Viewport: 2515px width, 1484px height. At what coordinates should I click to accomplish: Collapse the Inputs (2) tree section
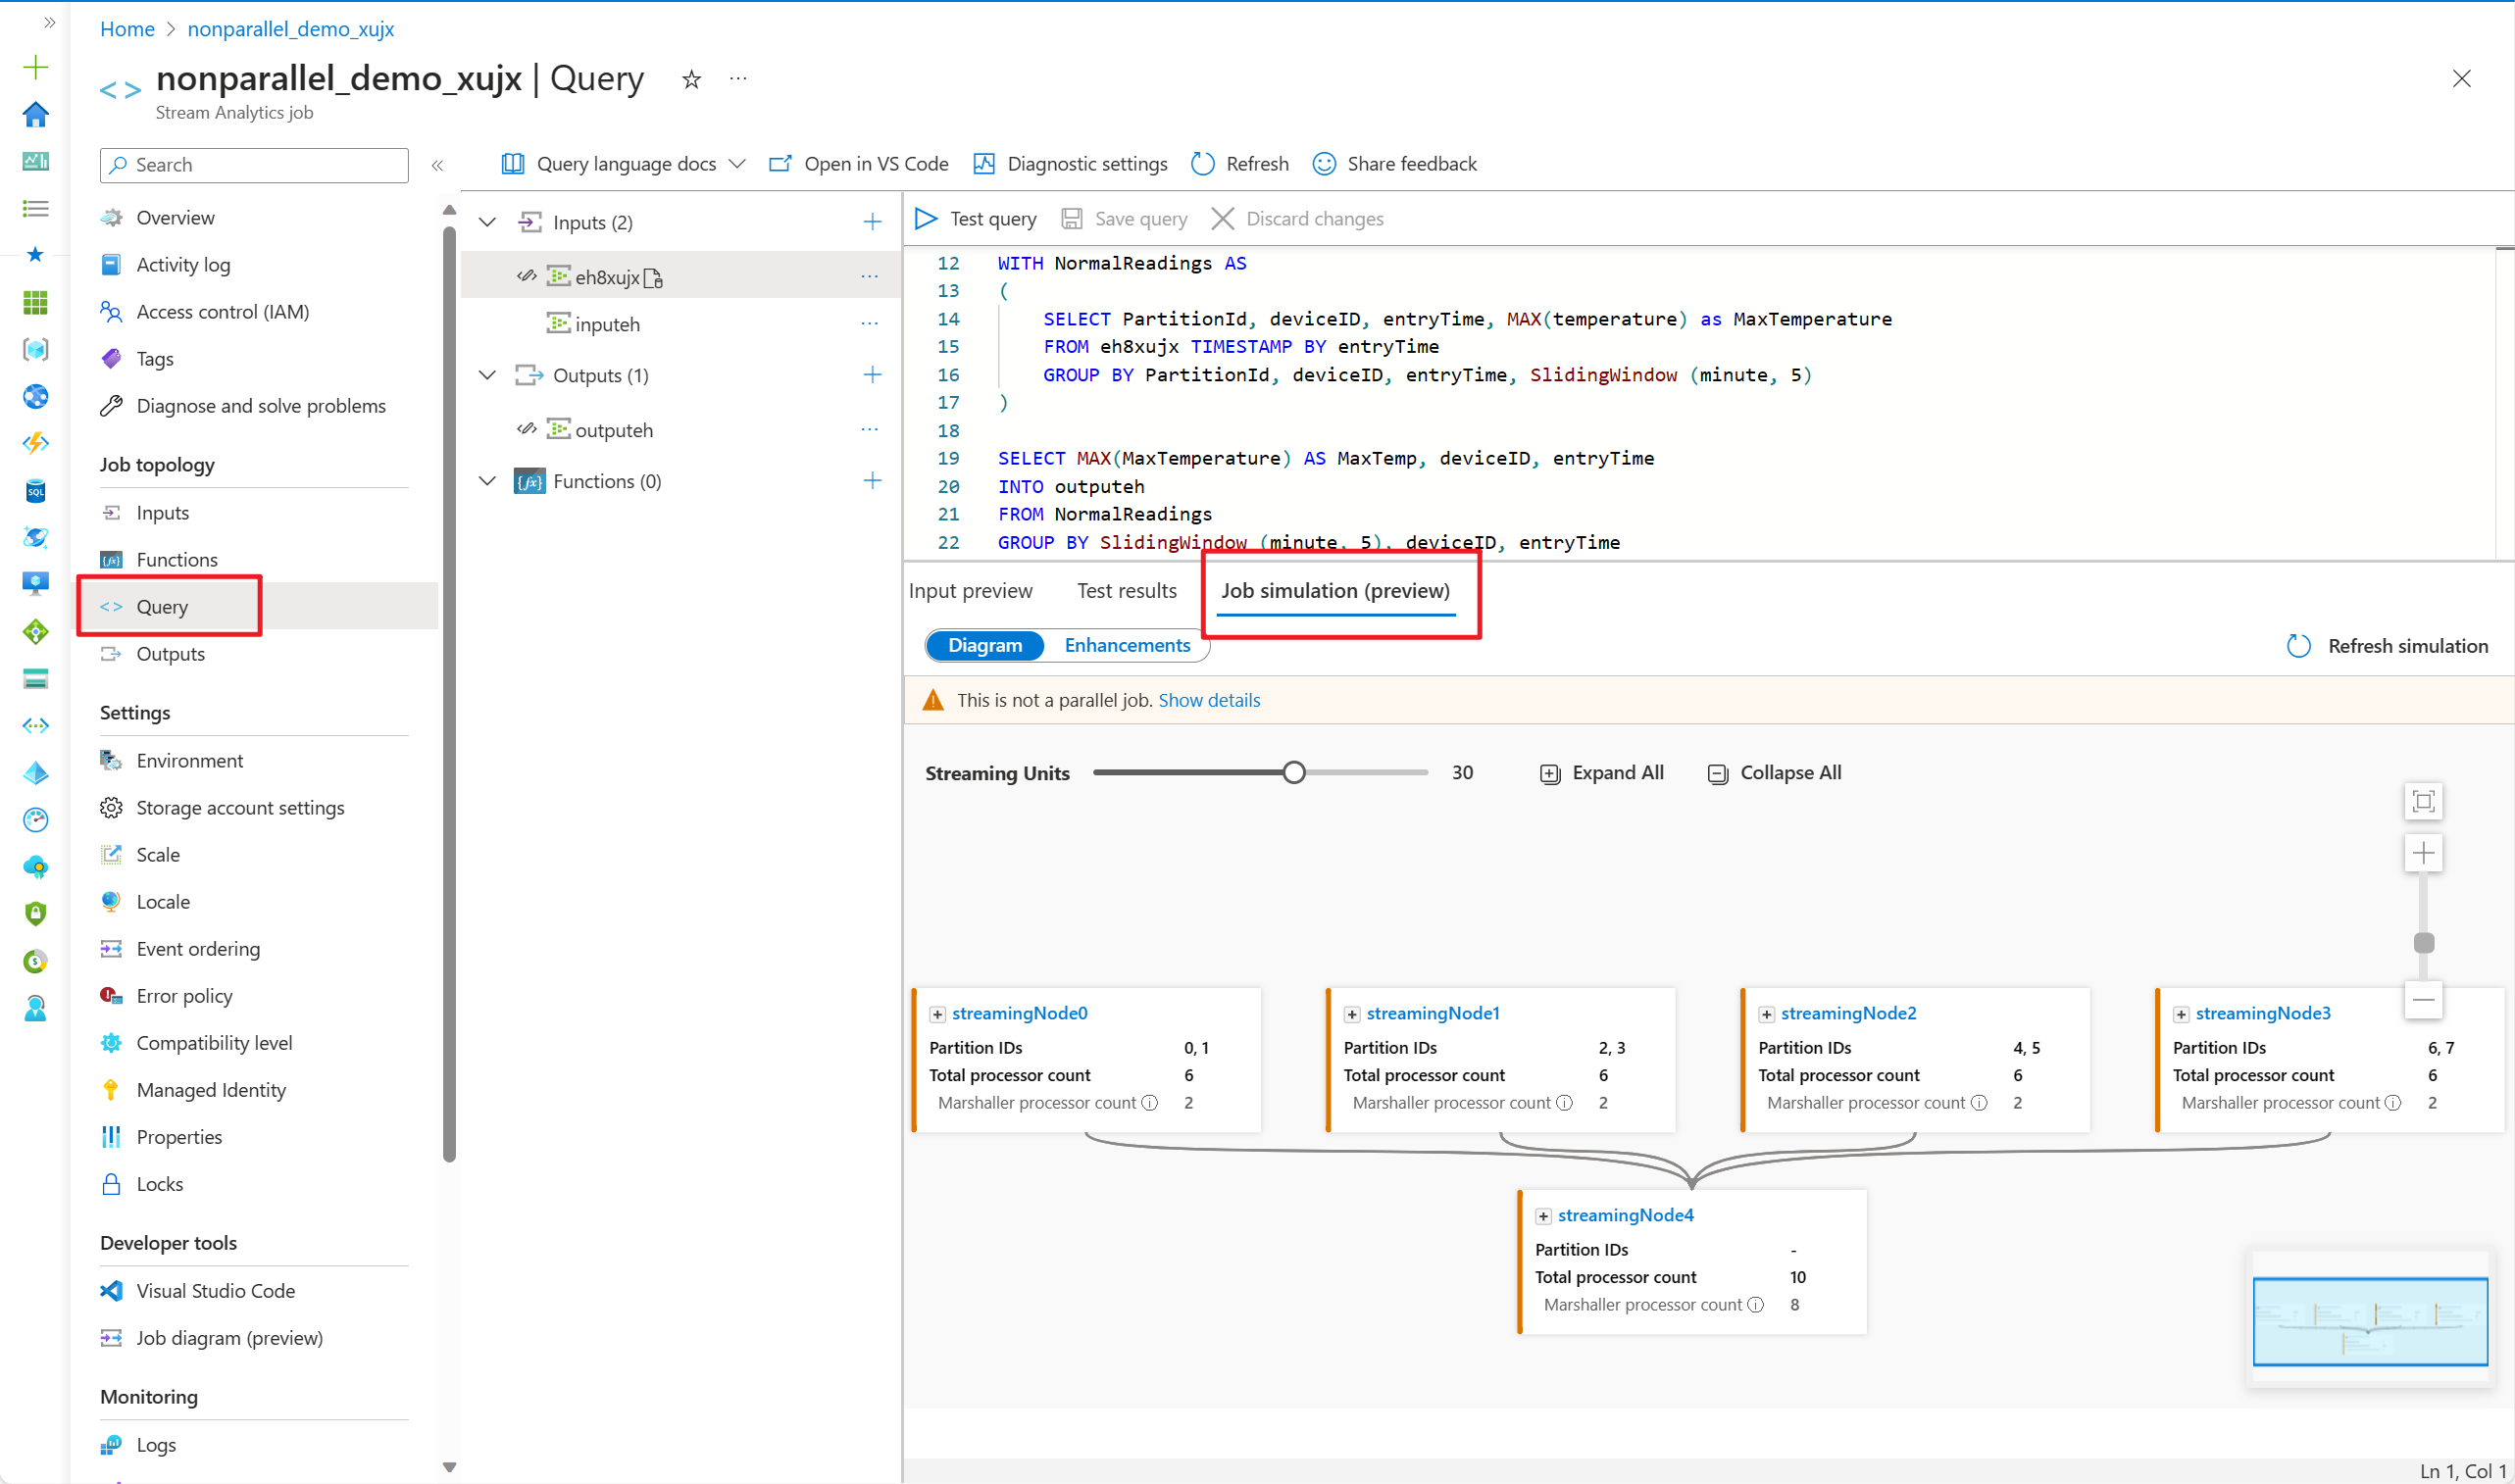[487, 222]
